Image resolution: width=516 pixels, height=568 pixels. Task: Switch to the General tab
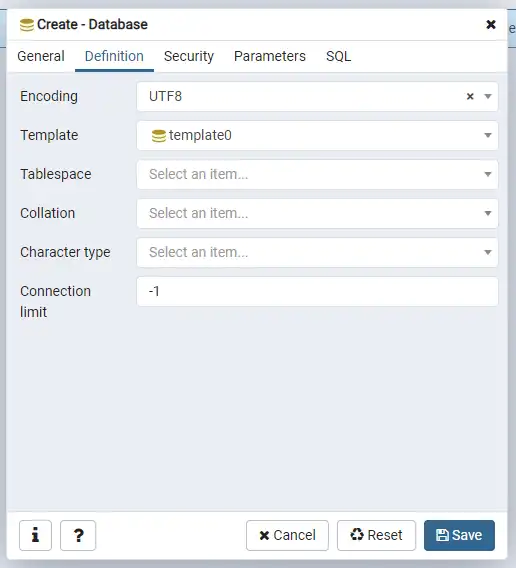41,56
